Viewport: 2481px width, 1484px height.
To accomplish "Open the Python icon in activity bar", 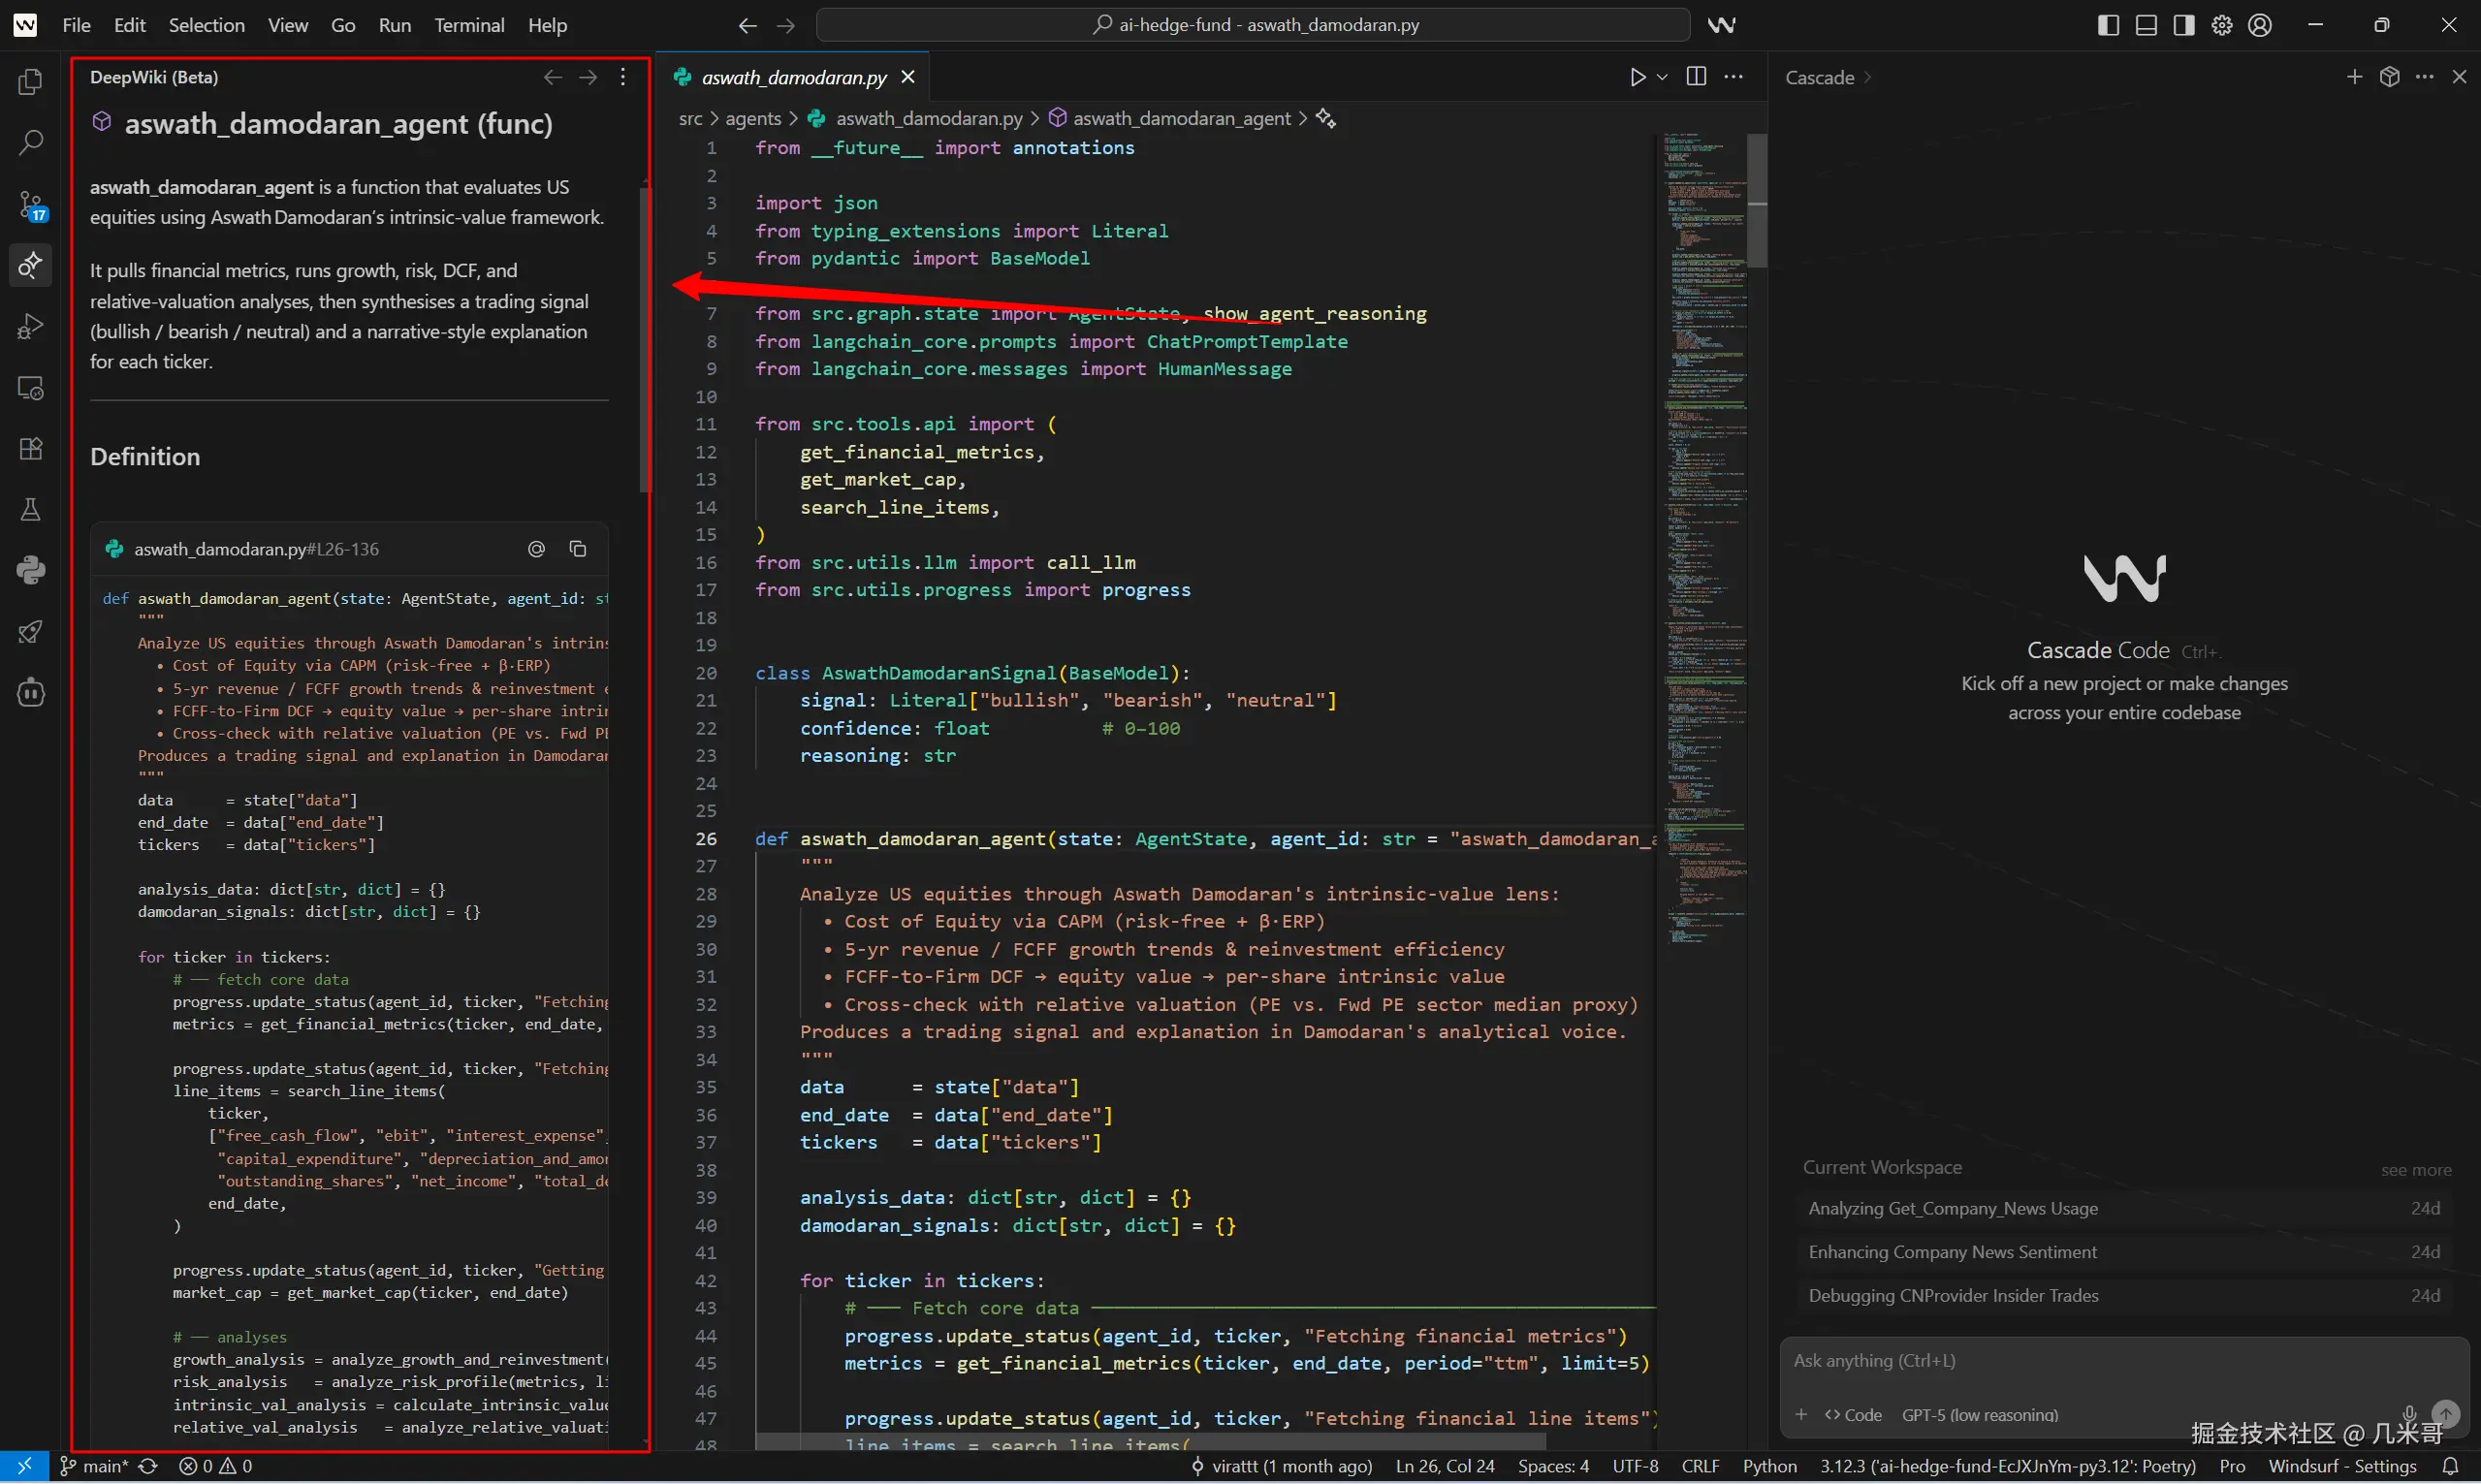I will pyautogui.click(x=30, y=570).
